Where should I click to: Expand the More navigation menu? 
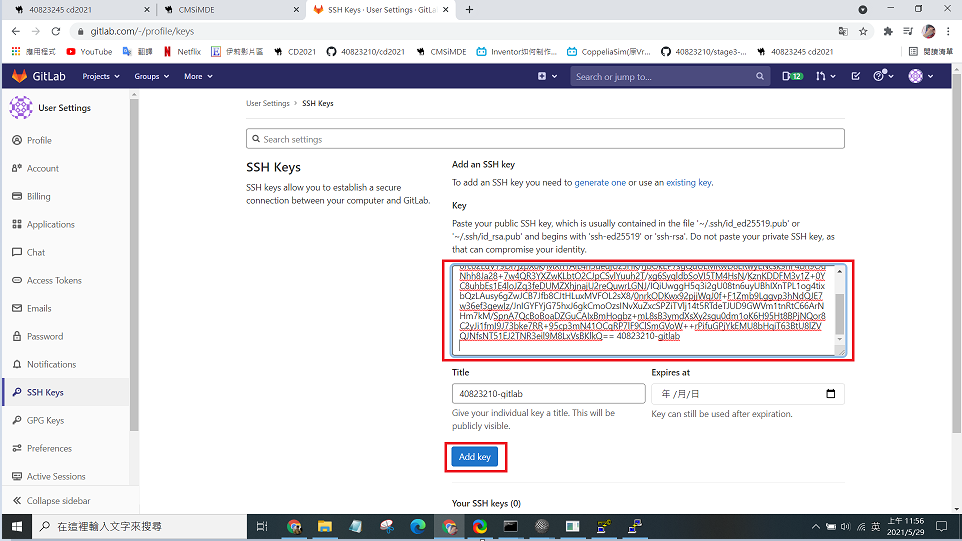click(x=198, y=76)
